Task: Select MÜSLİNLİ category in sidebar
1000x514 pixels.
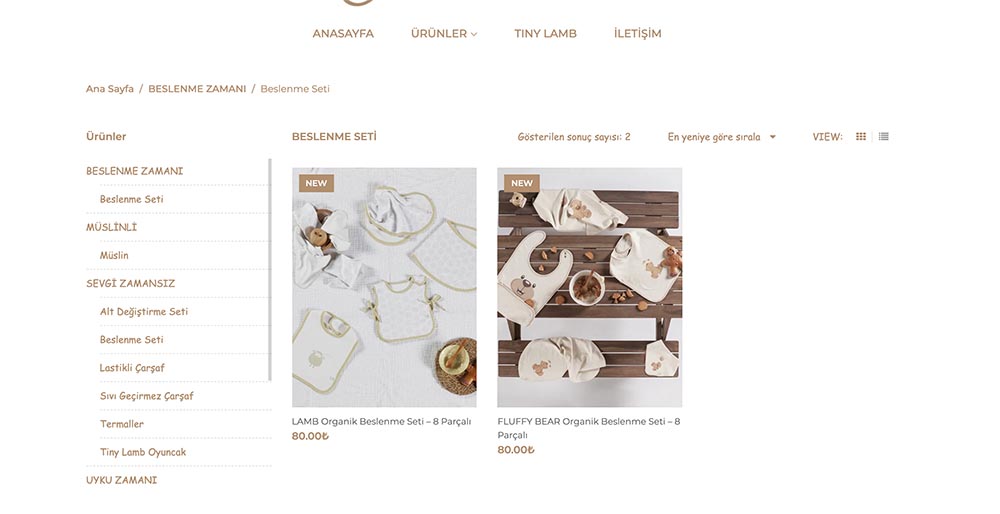Action: 112,227
